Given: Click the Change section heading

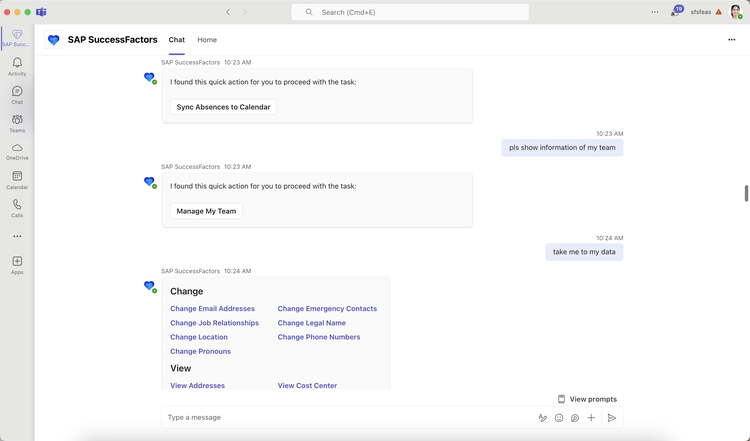Looking at the screenshot, I should coord(187,292).
